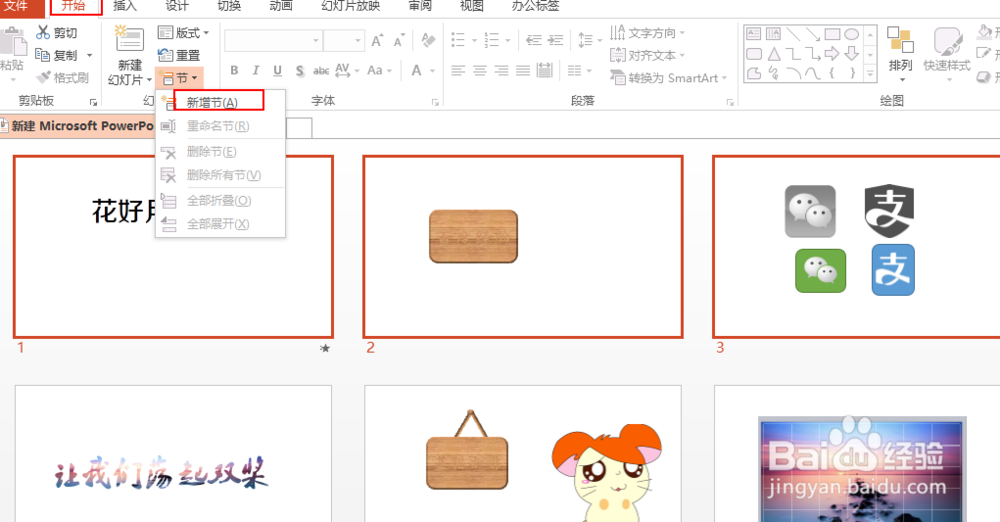The width and height of the screenshot is (1000, 522).
Task: Switch to the Design (设计) tab
Action: click(x=177, y=6)
